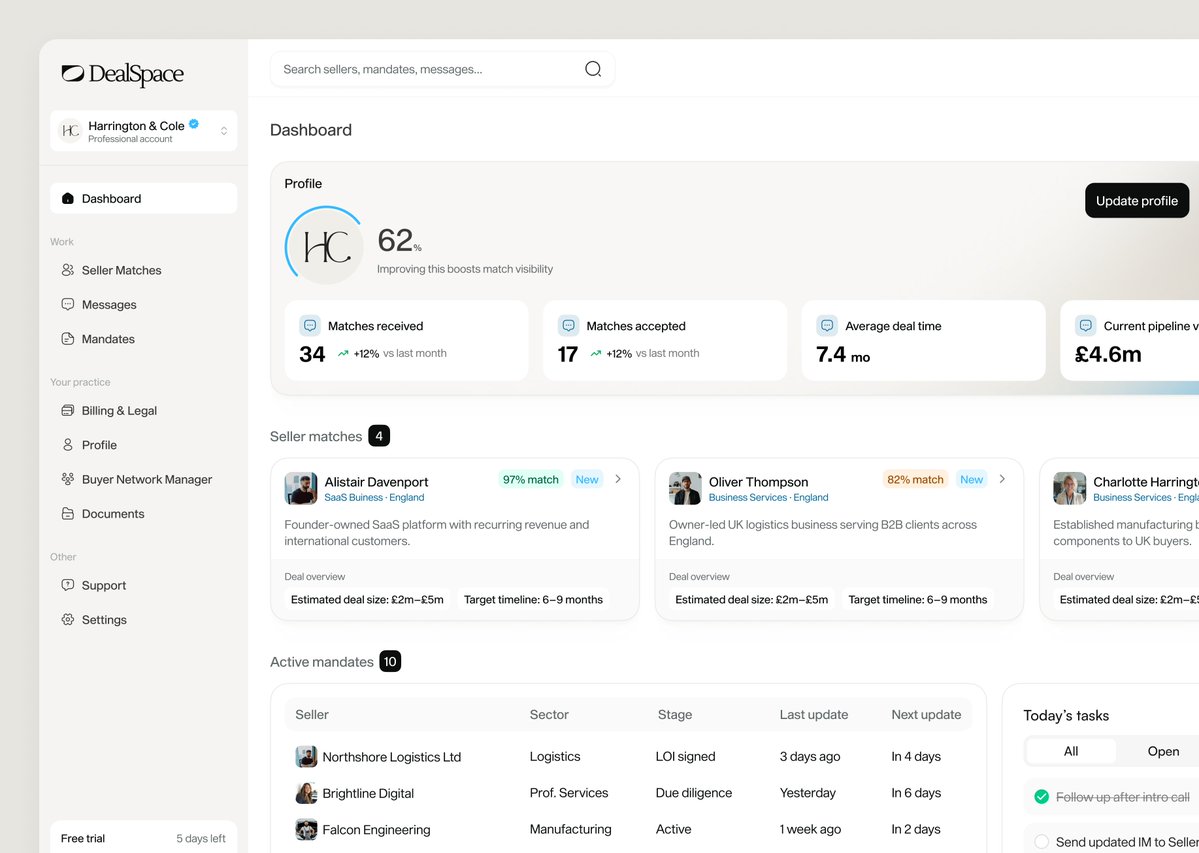Click the Active mandates count badge 10
1199x853 pixels.
[x=390, y=662]
